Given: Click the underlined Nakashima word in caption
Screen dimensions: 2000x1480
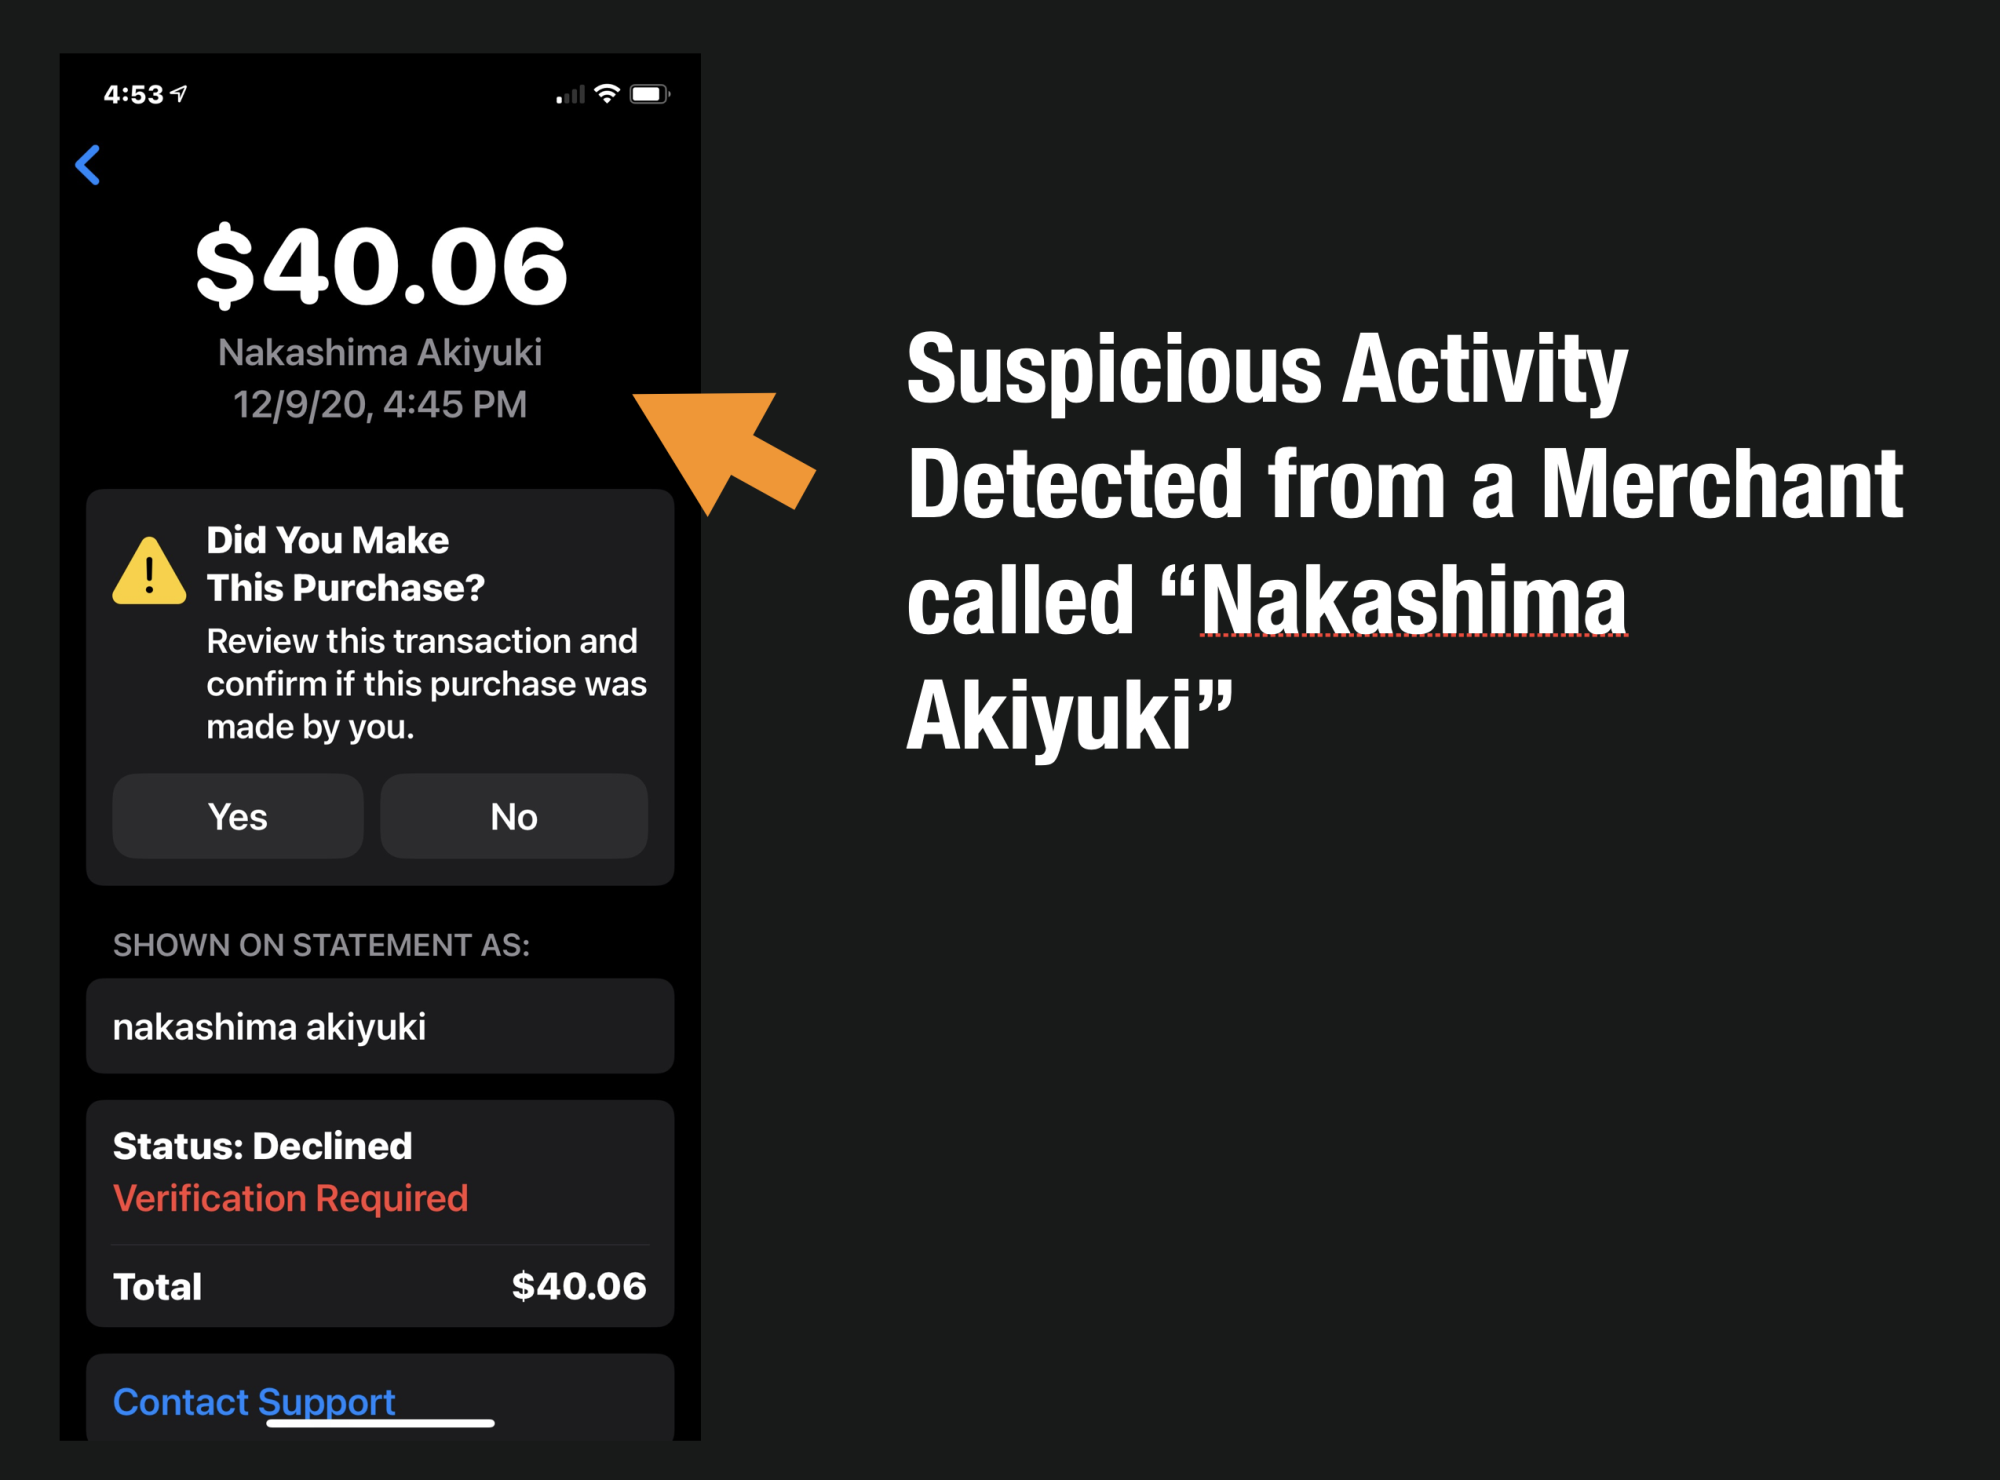Looking at the screenshot, I should coord(1413,600).
